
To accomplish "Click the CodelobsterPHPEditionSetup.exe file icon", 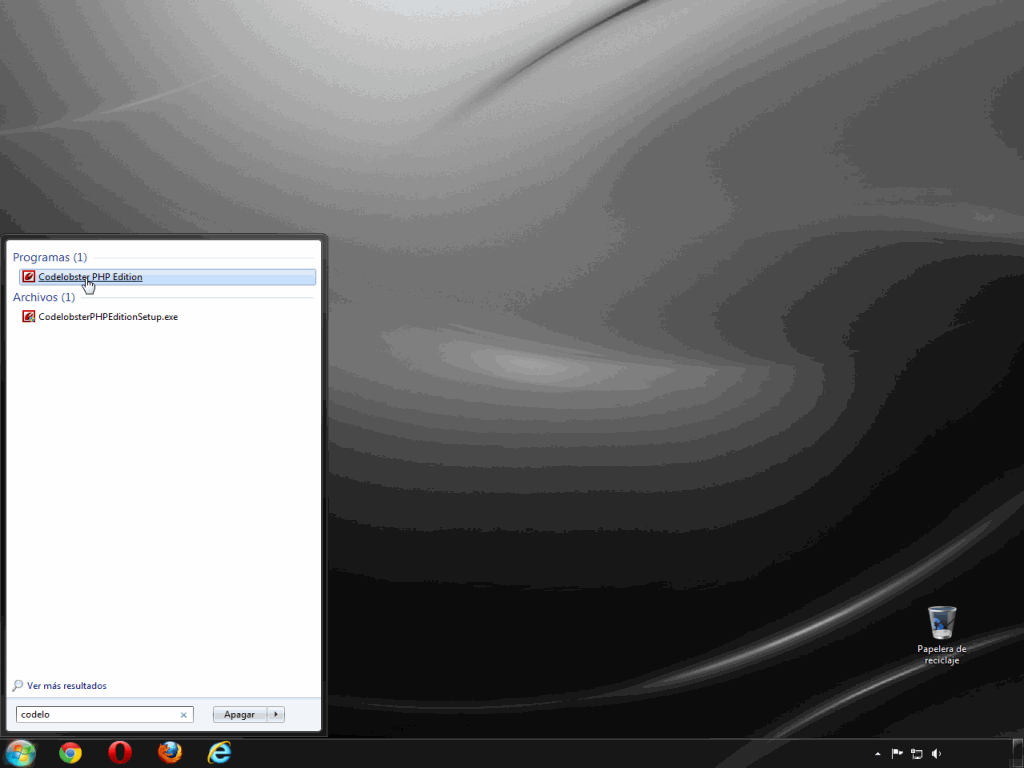I will click(29, 317).
